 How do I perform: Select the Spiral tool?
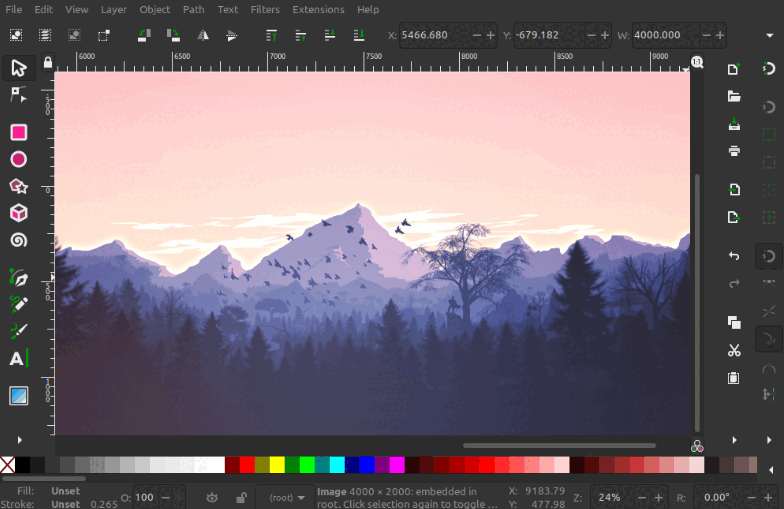[x=18, y=240]
